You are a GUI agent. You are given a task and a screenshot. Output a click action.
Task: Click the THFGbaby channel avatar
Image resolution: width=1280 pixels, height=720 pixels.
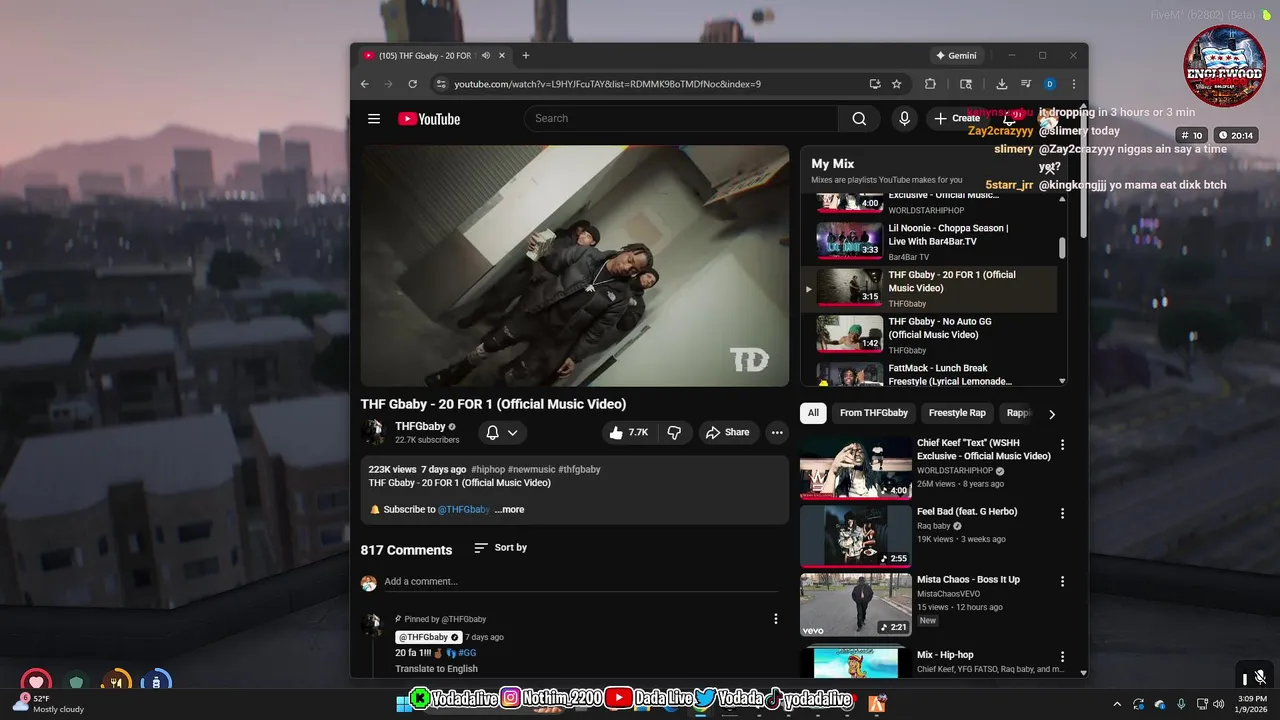tap(374, 432)
